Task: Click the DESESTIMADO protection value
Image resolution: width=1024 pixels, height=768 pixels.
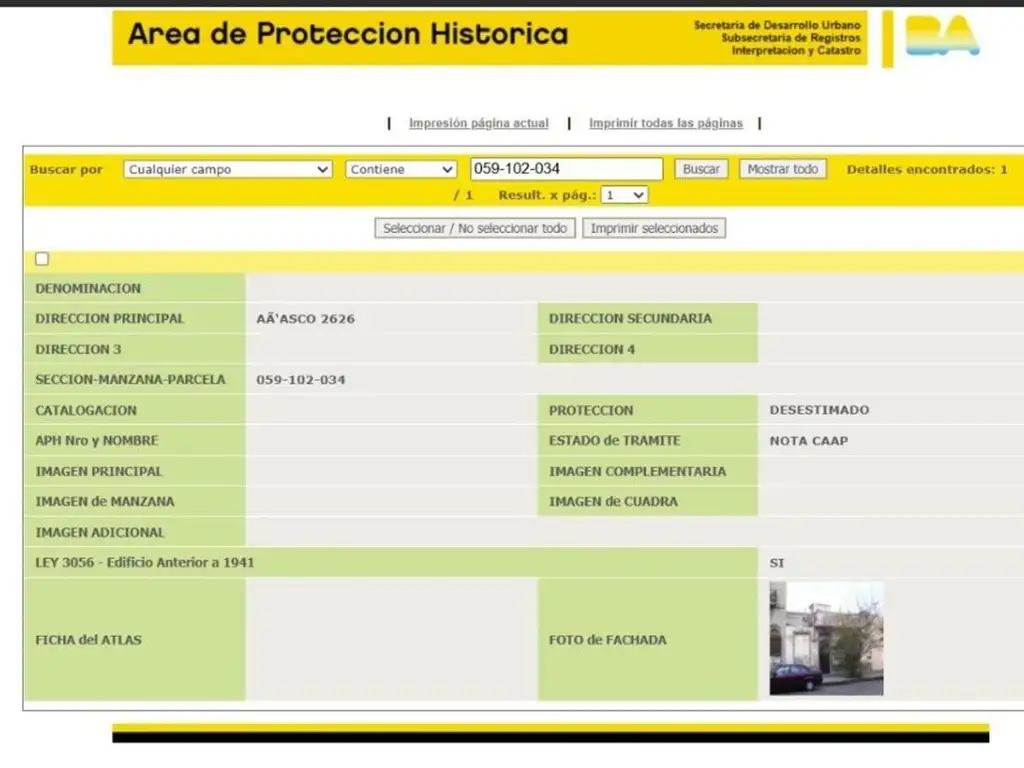Action: pos(819,410)
